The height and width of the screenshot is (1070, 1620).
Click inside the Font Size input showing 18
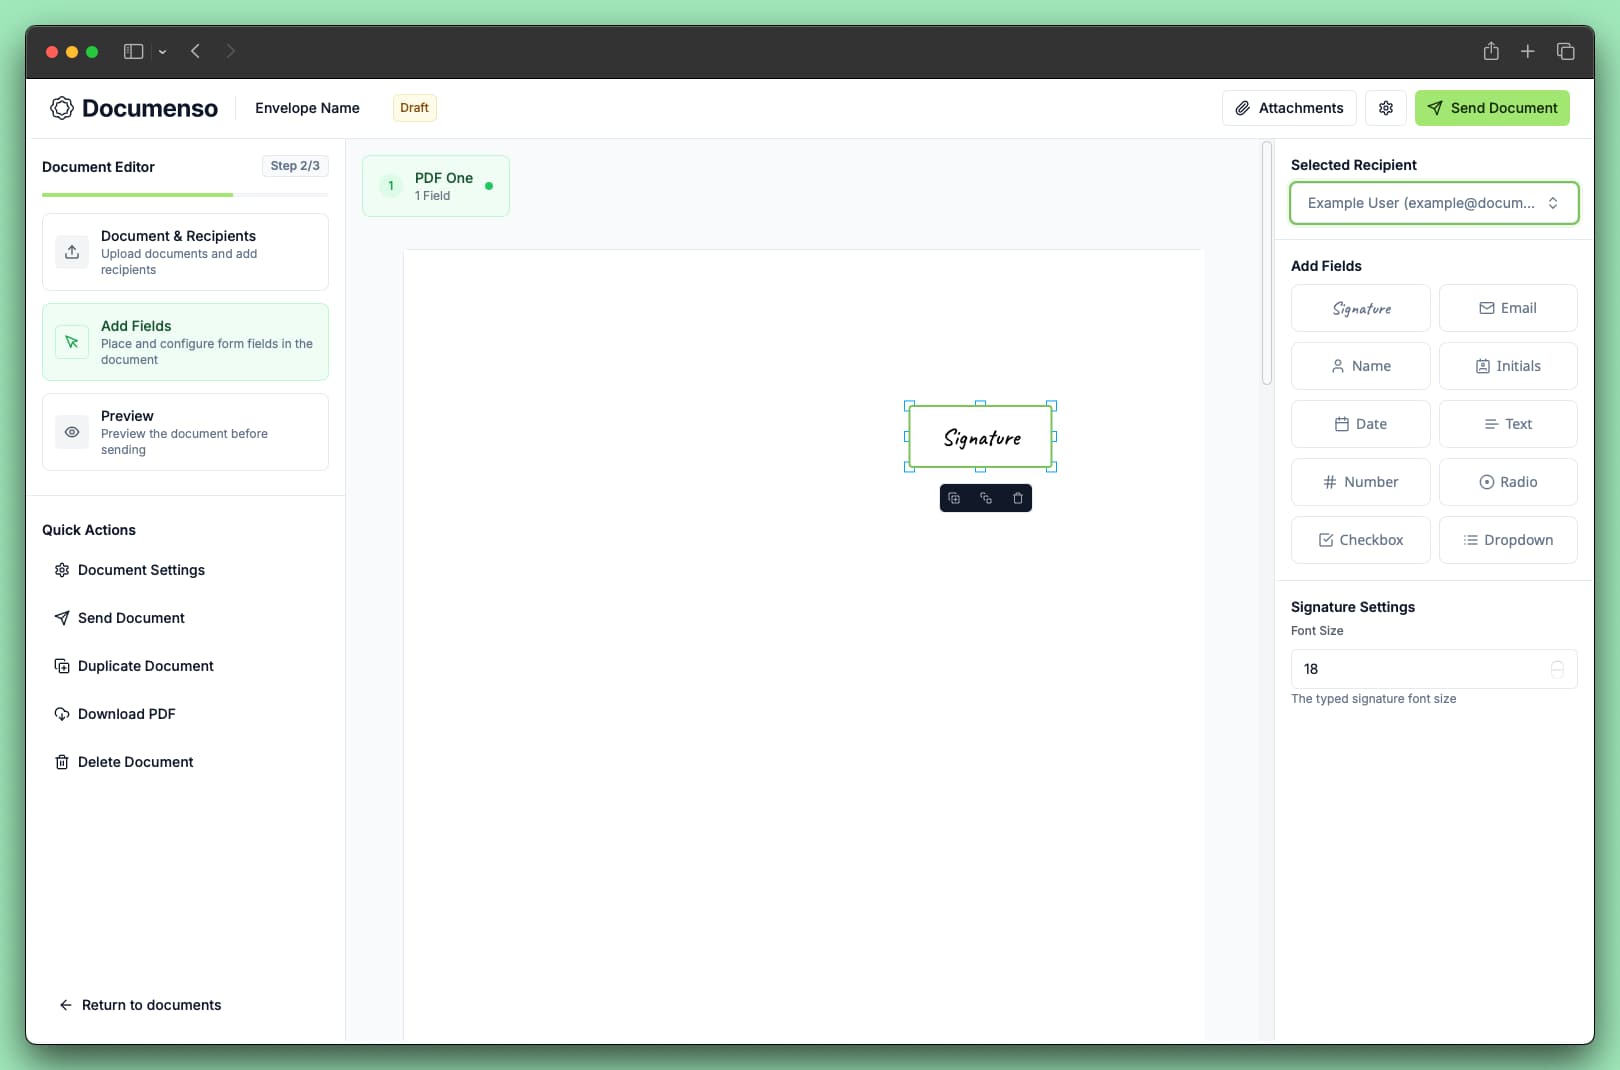(1420, 669)
